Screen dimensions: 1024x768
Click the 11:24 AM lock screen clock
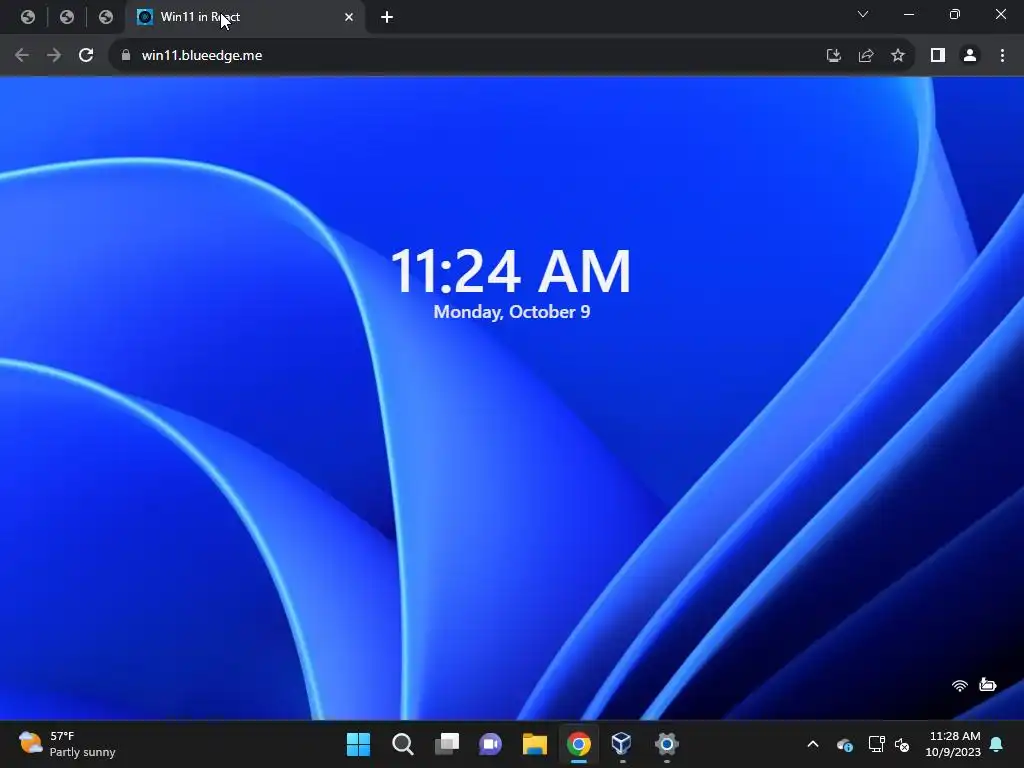(x=511, y=272)
